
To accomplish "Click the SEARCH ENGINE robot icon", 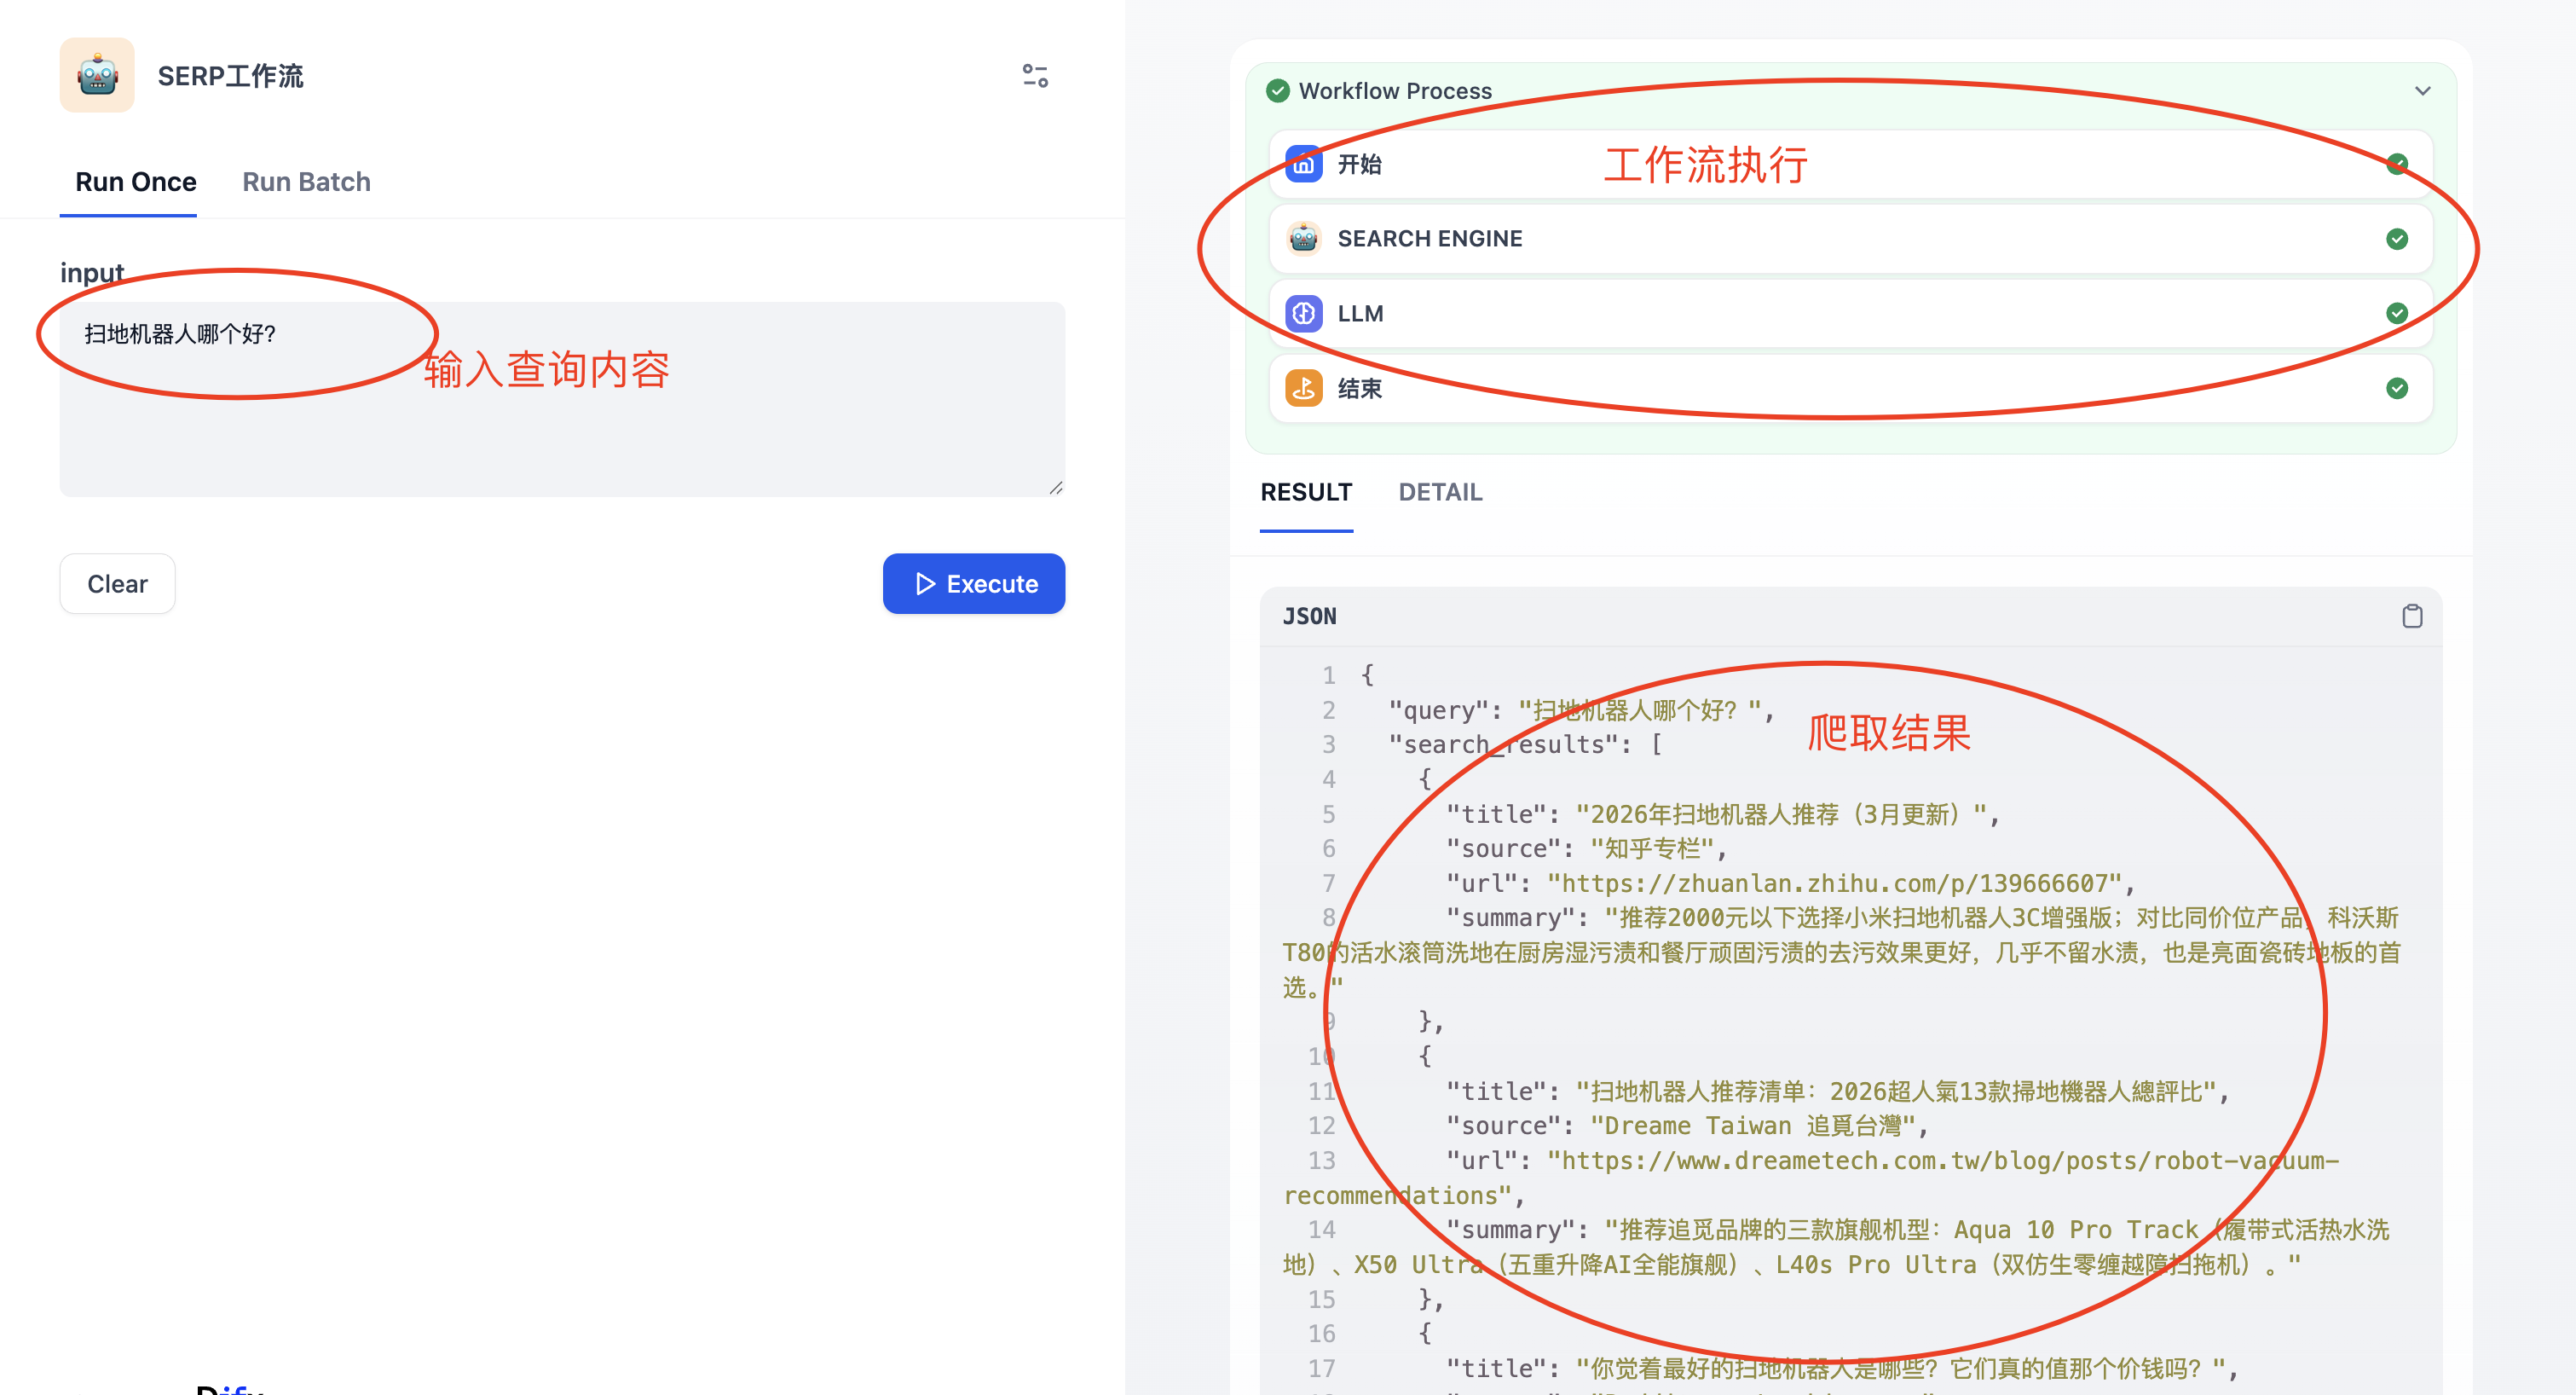I will [x=1303, y=239].
